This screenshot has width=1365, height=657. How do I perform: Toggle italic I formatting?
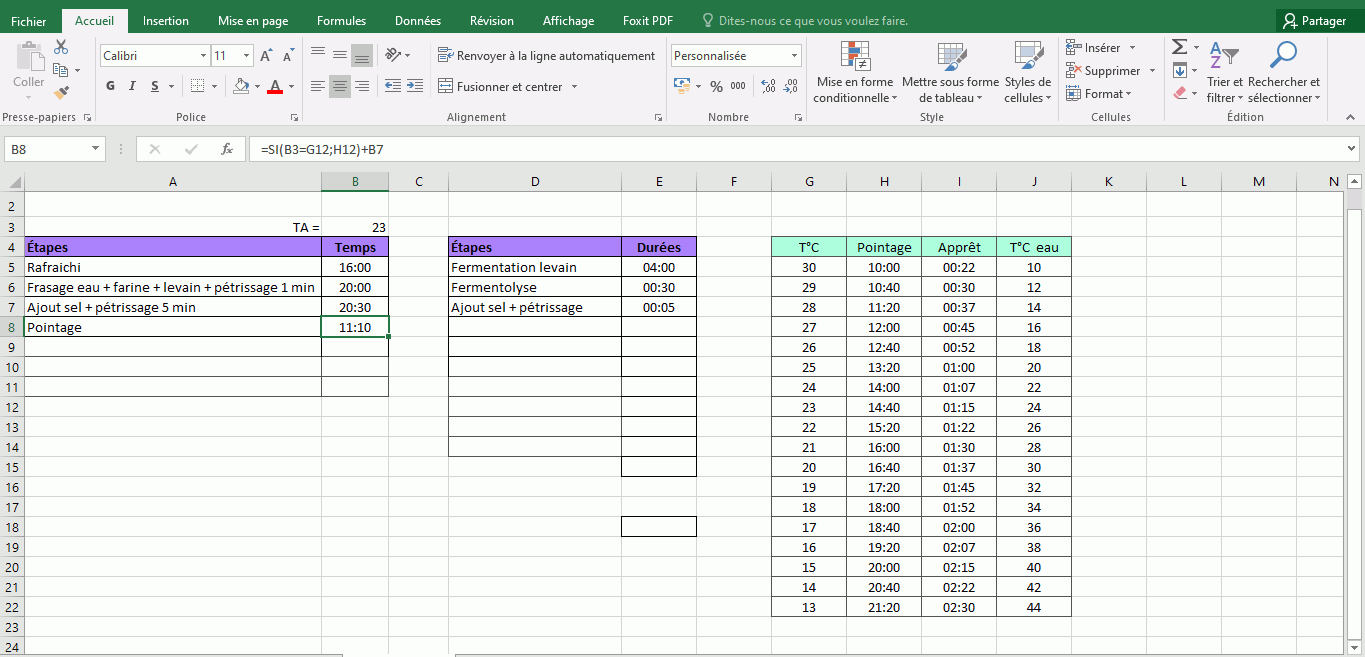point(133,87)
